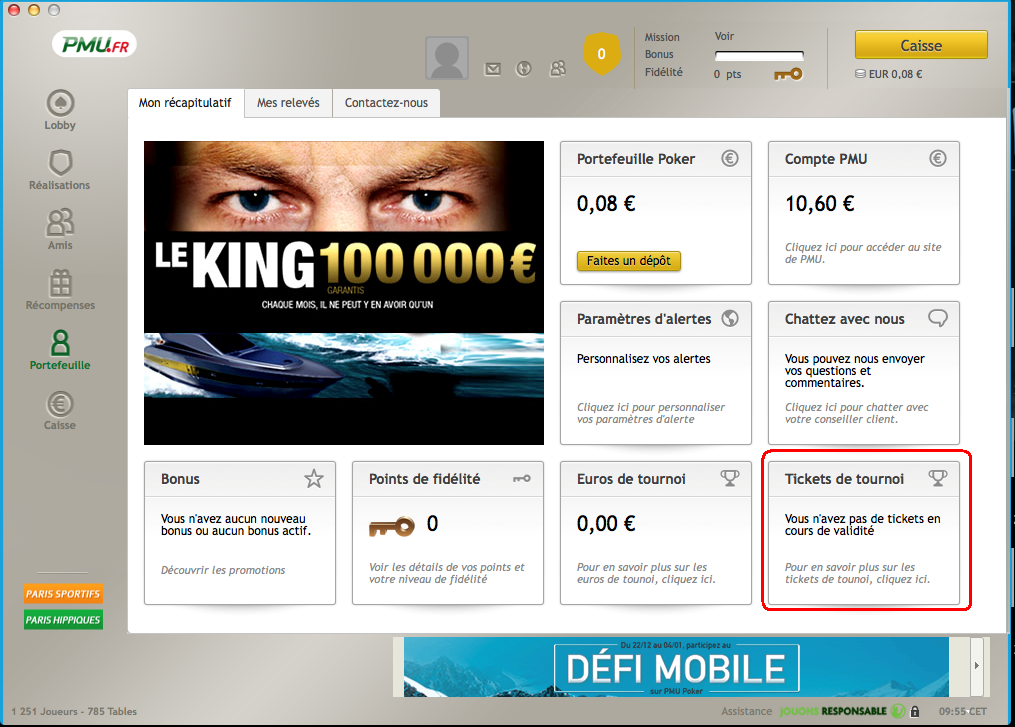
Task: Click the profile avatar picture
Action: pos(447,58)
